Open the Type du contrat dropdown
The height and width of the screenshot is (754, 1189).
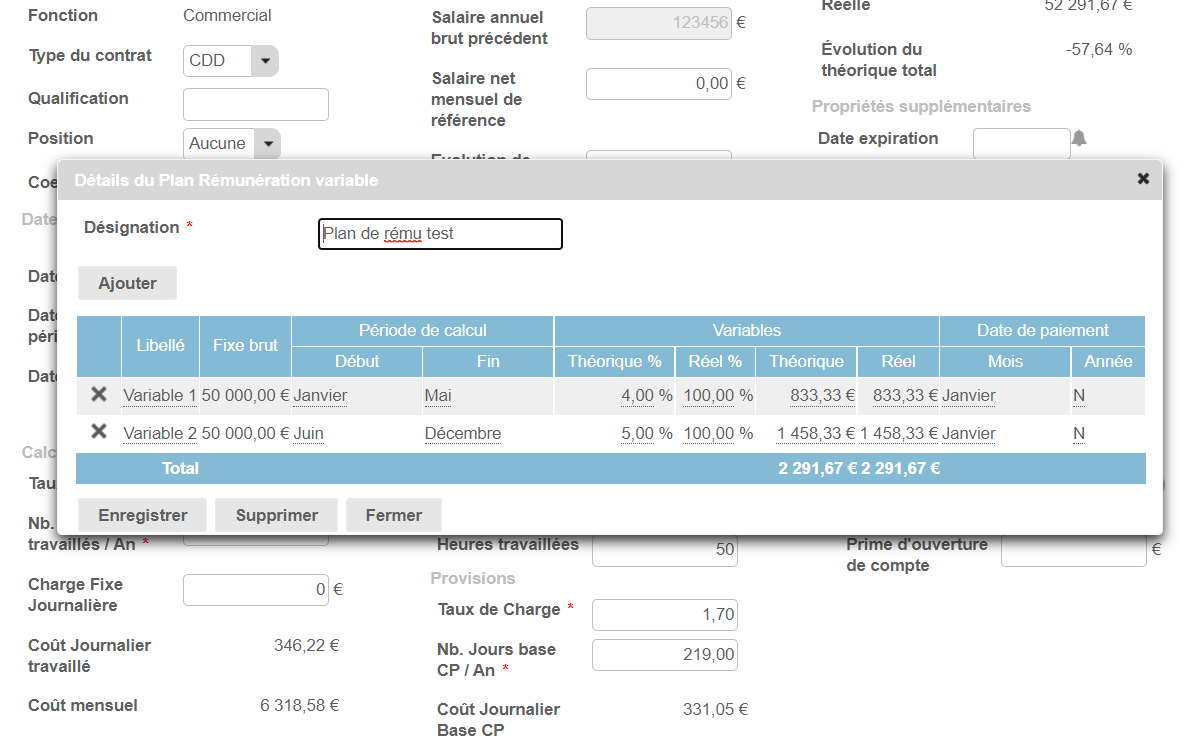point(264,61)
